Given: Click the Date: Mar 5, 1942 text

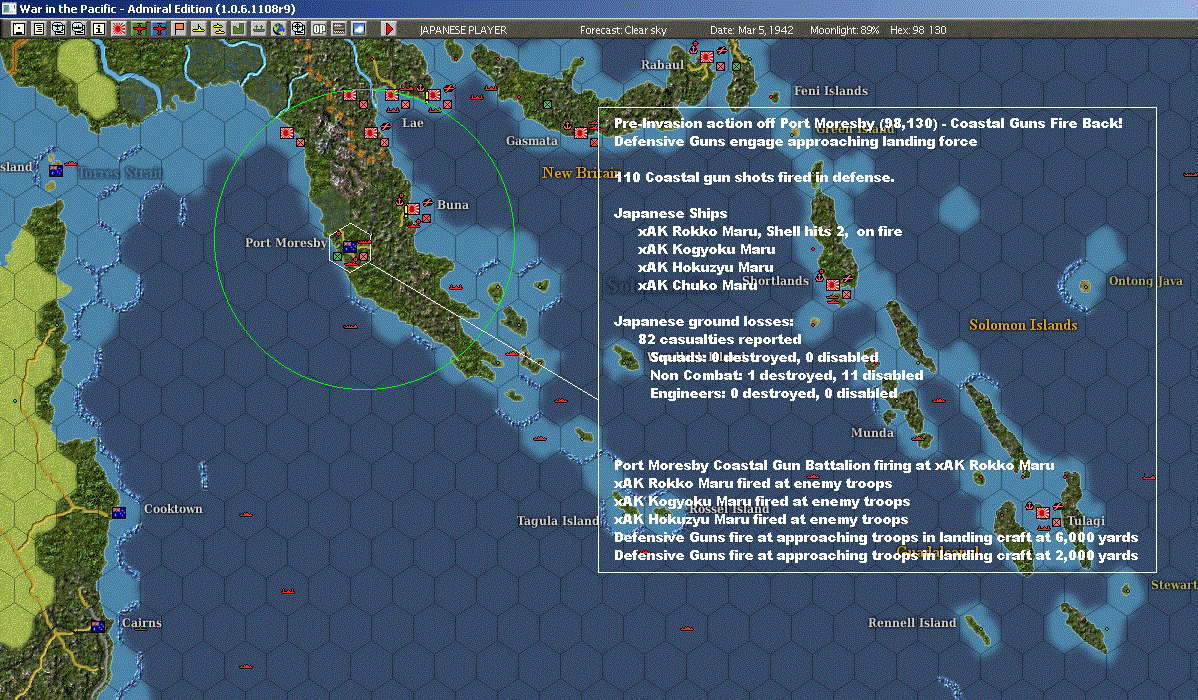Looking at the screenshot, I should click(751, 30).
